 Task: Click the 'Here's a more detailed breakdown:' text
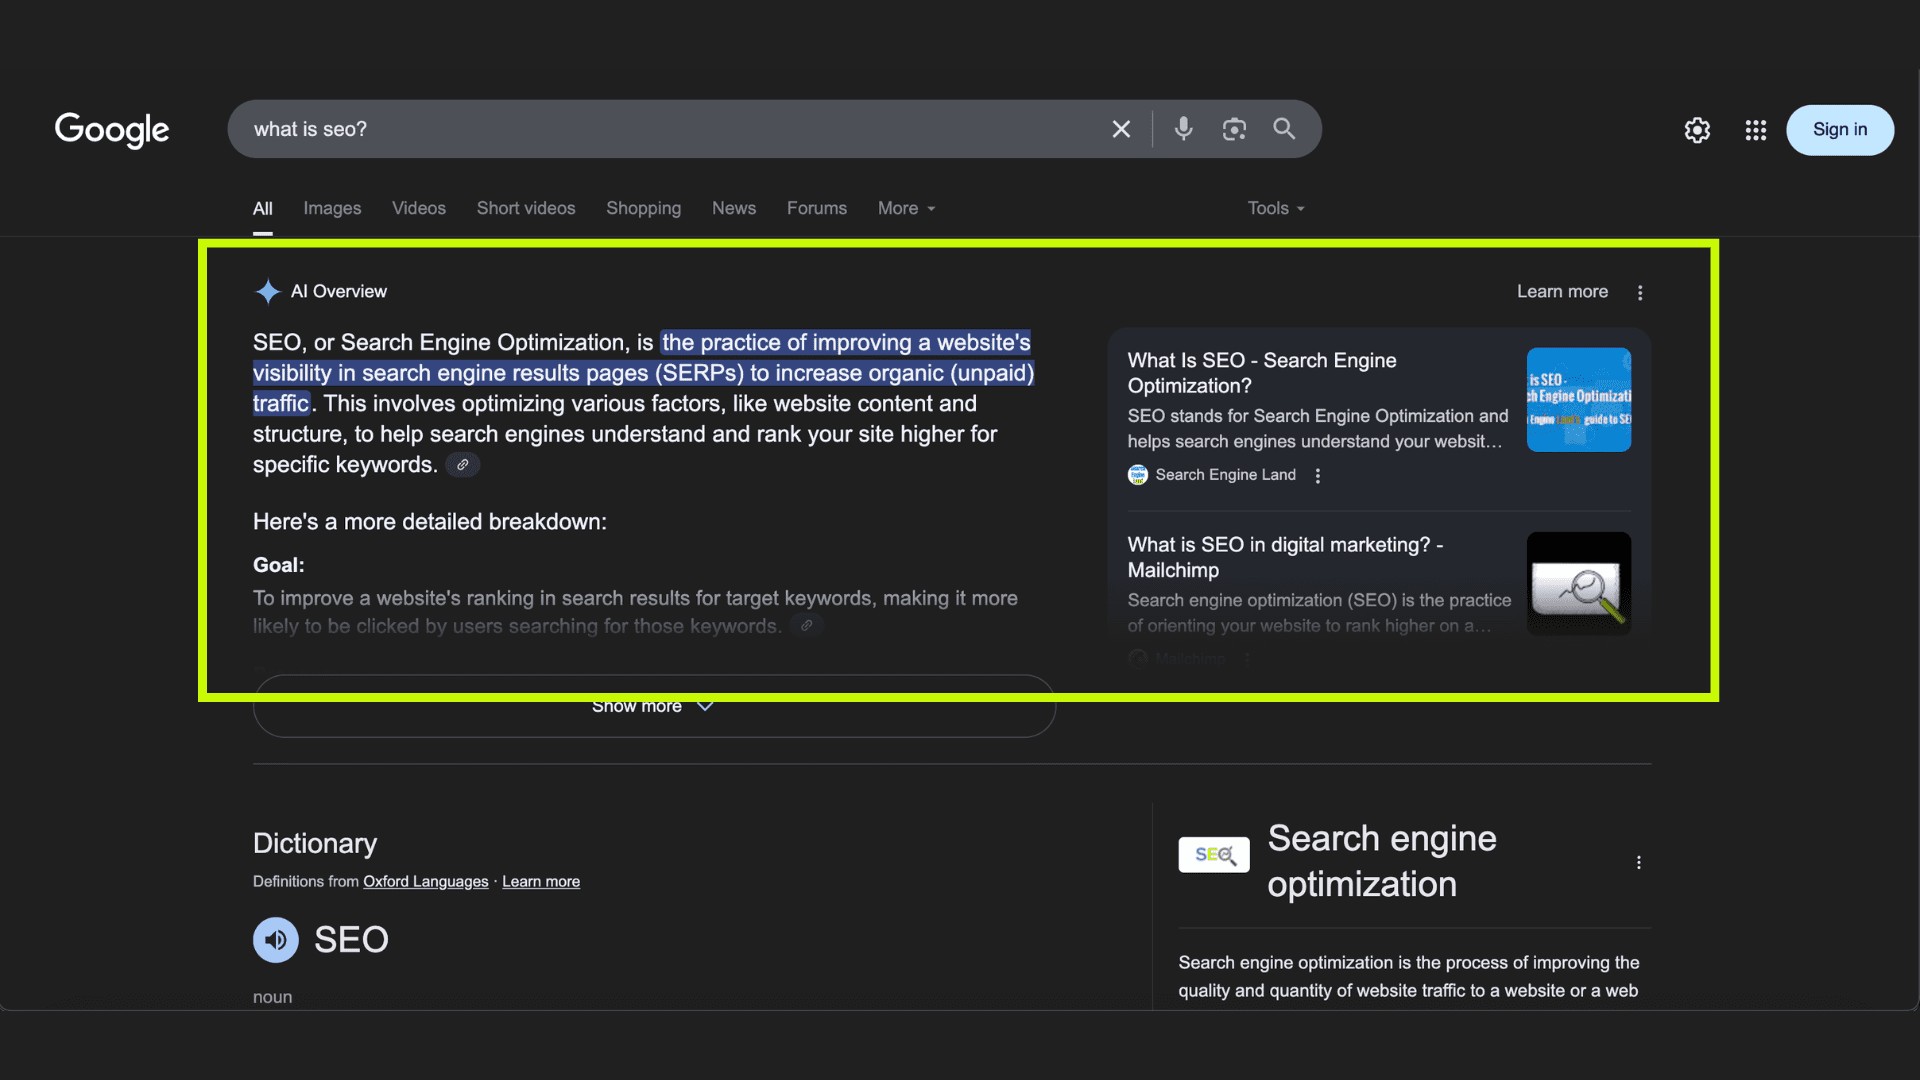[430, 522]
